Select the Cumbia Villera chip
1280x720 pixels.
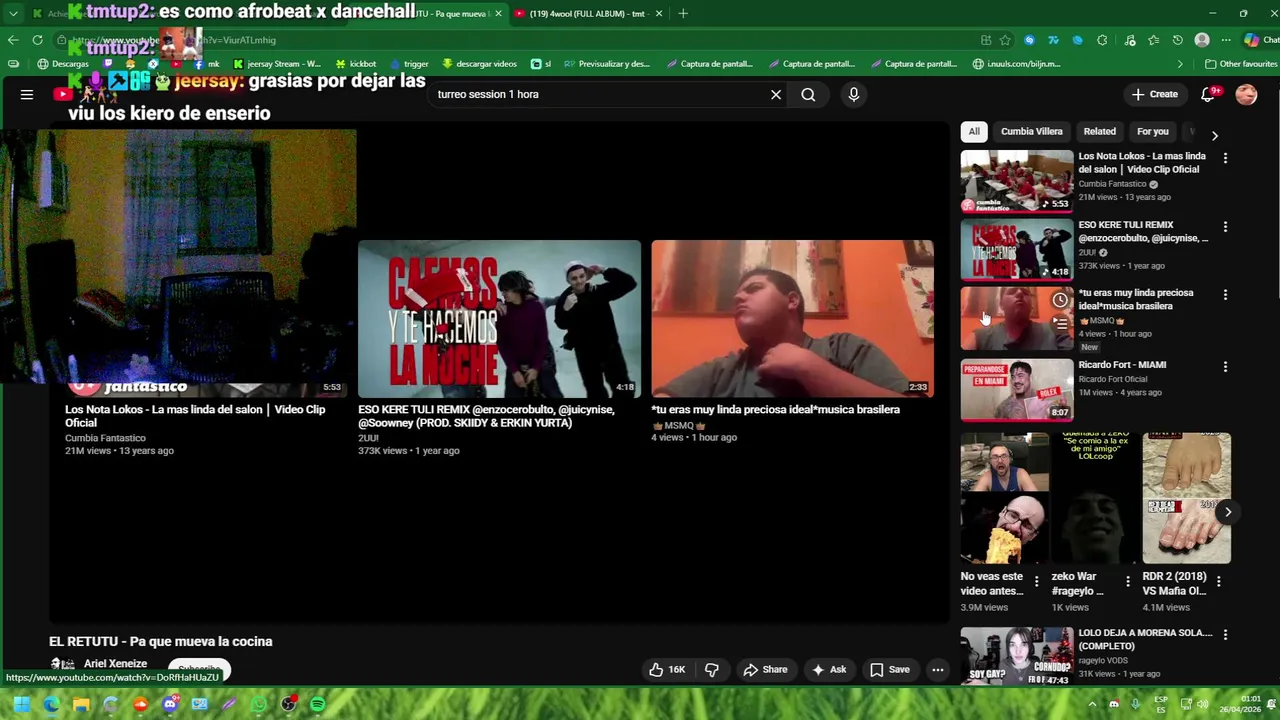coord(1031,131)
